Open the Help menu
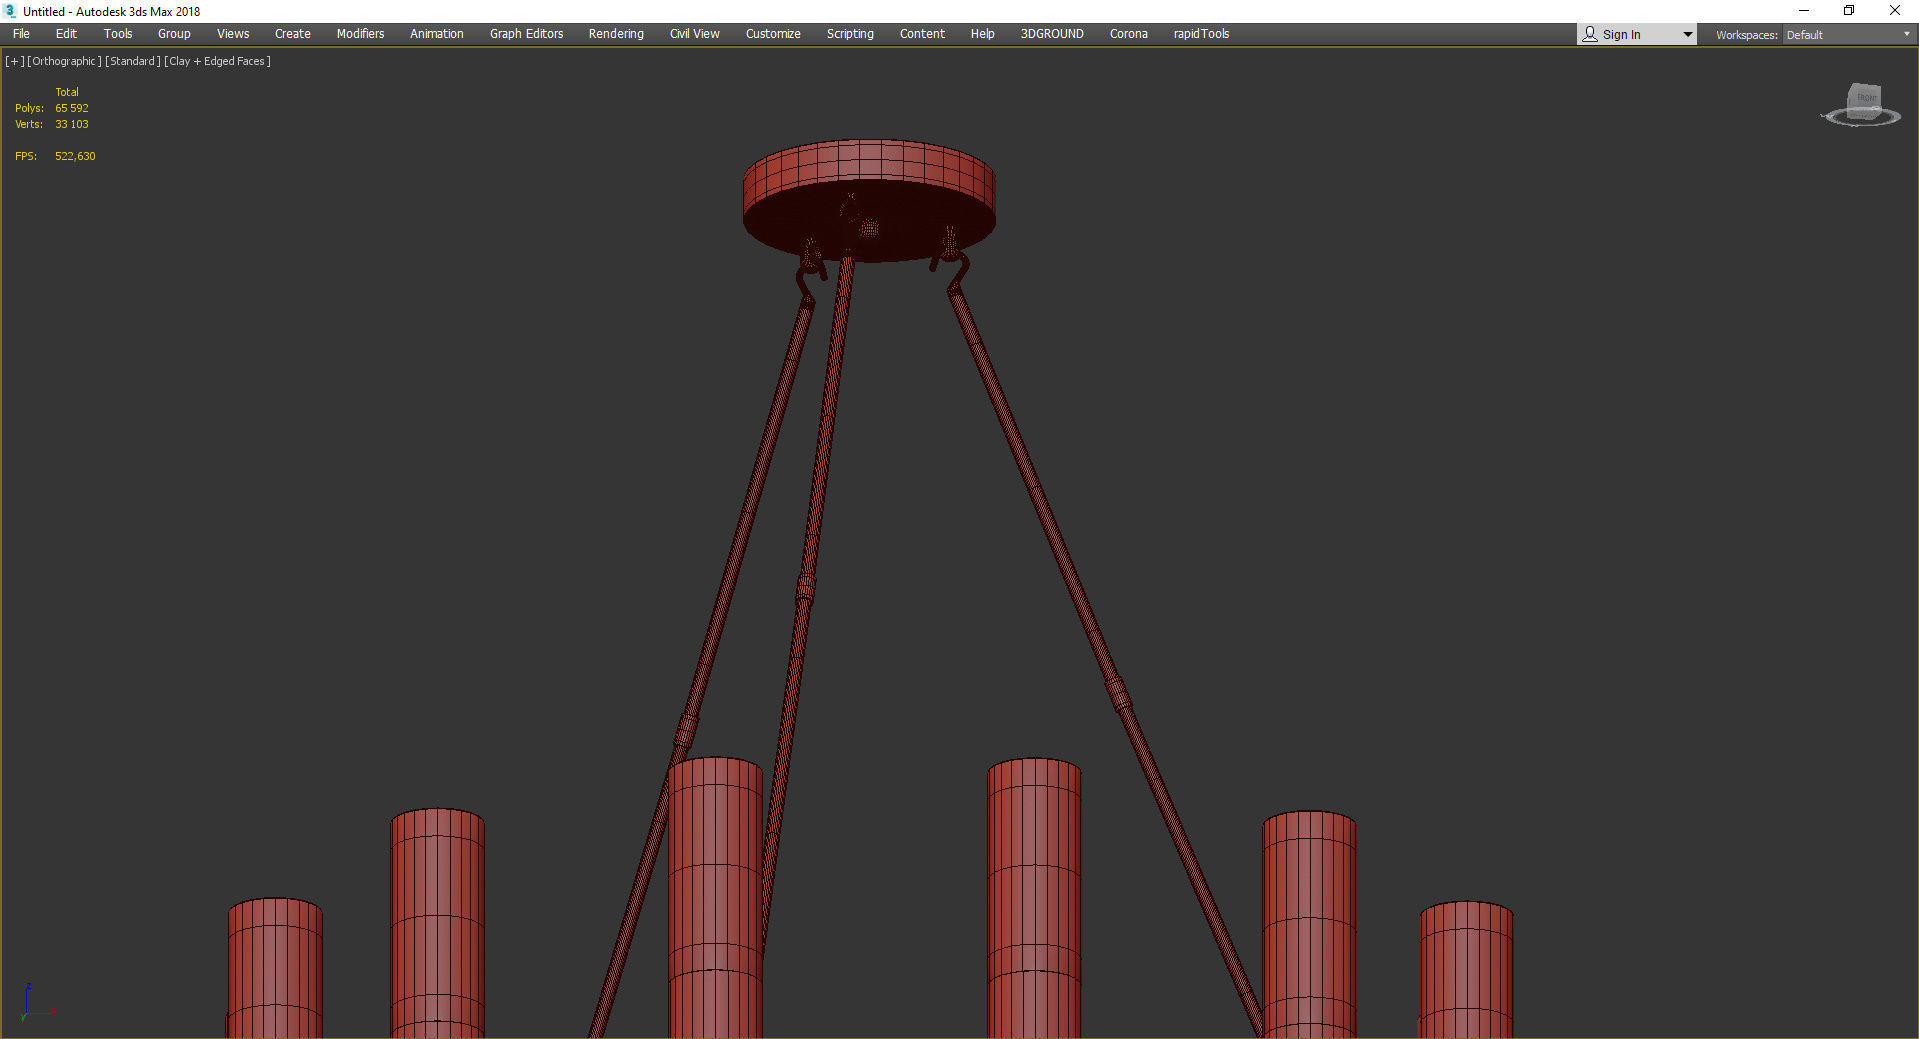Screen dimensions: 1919x1039 click(983, 34)
